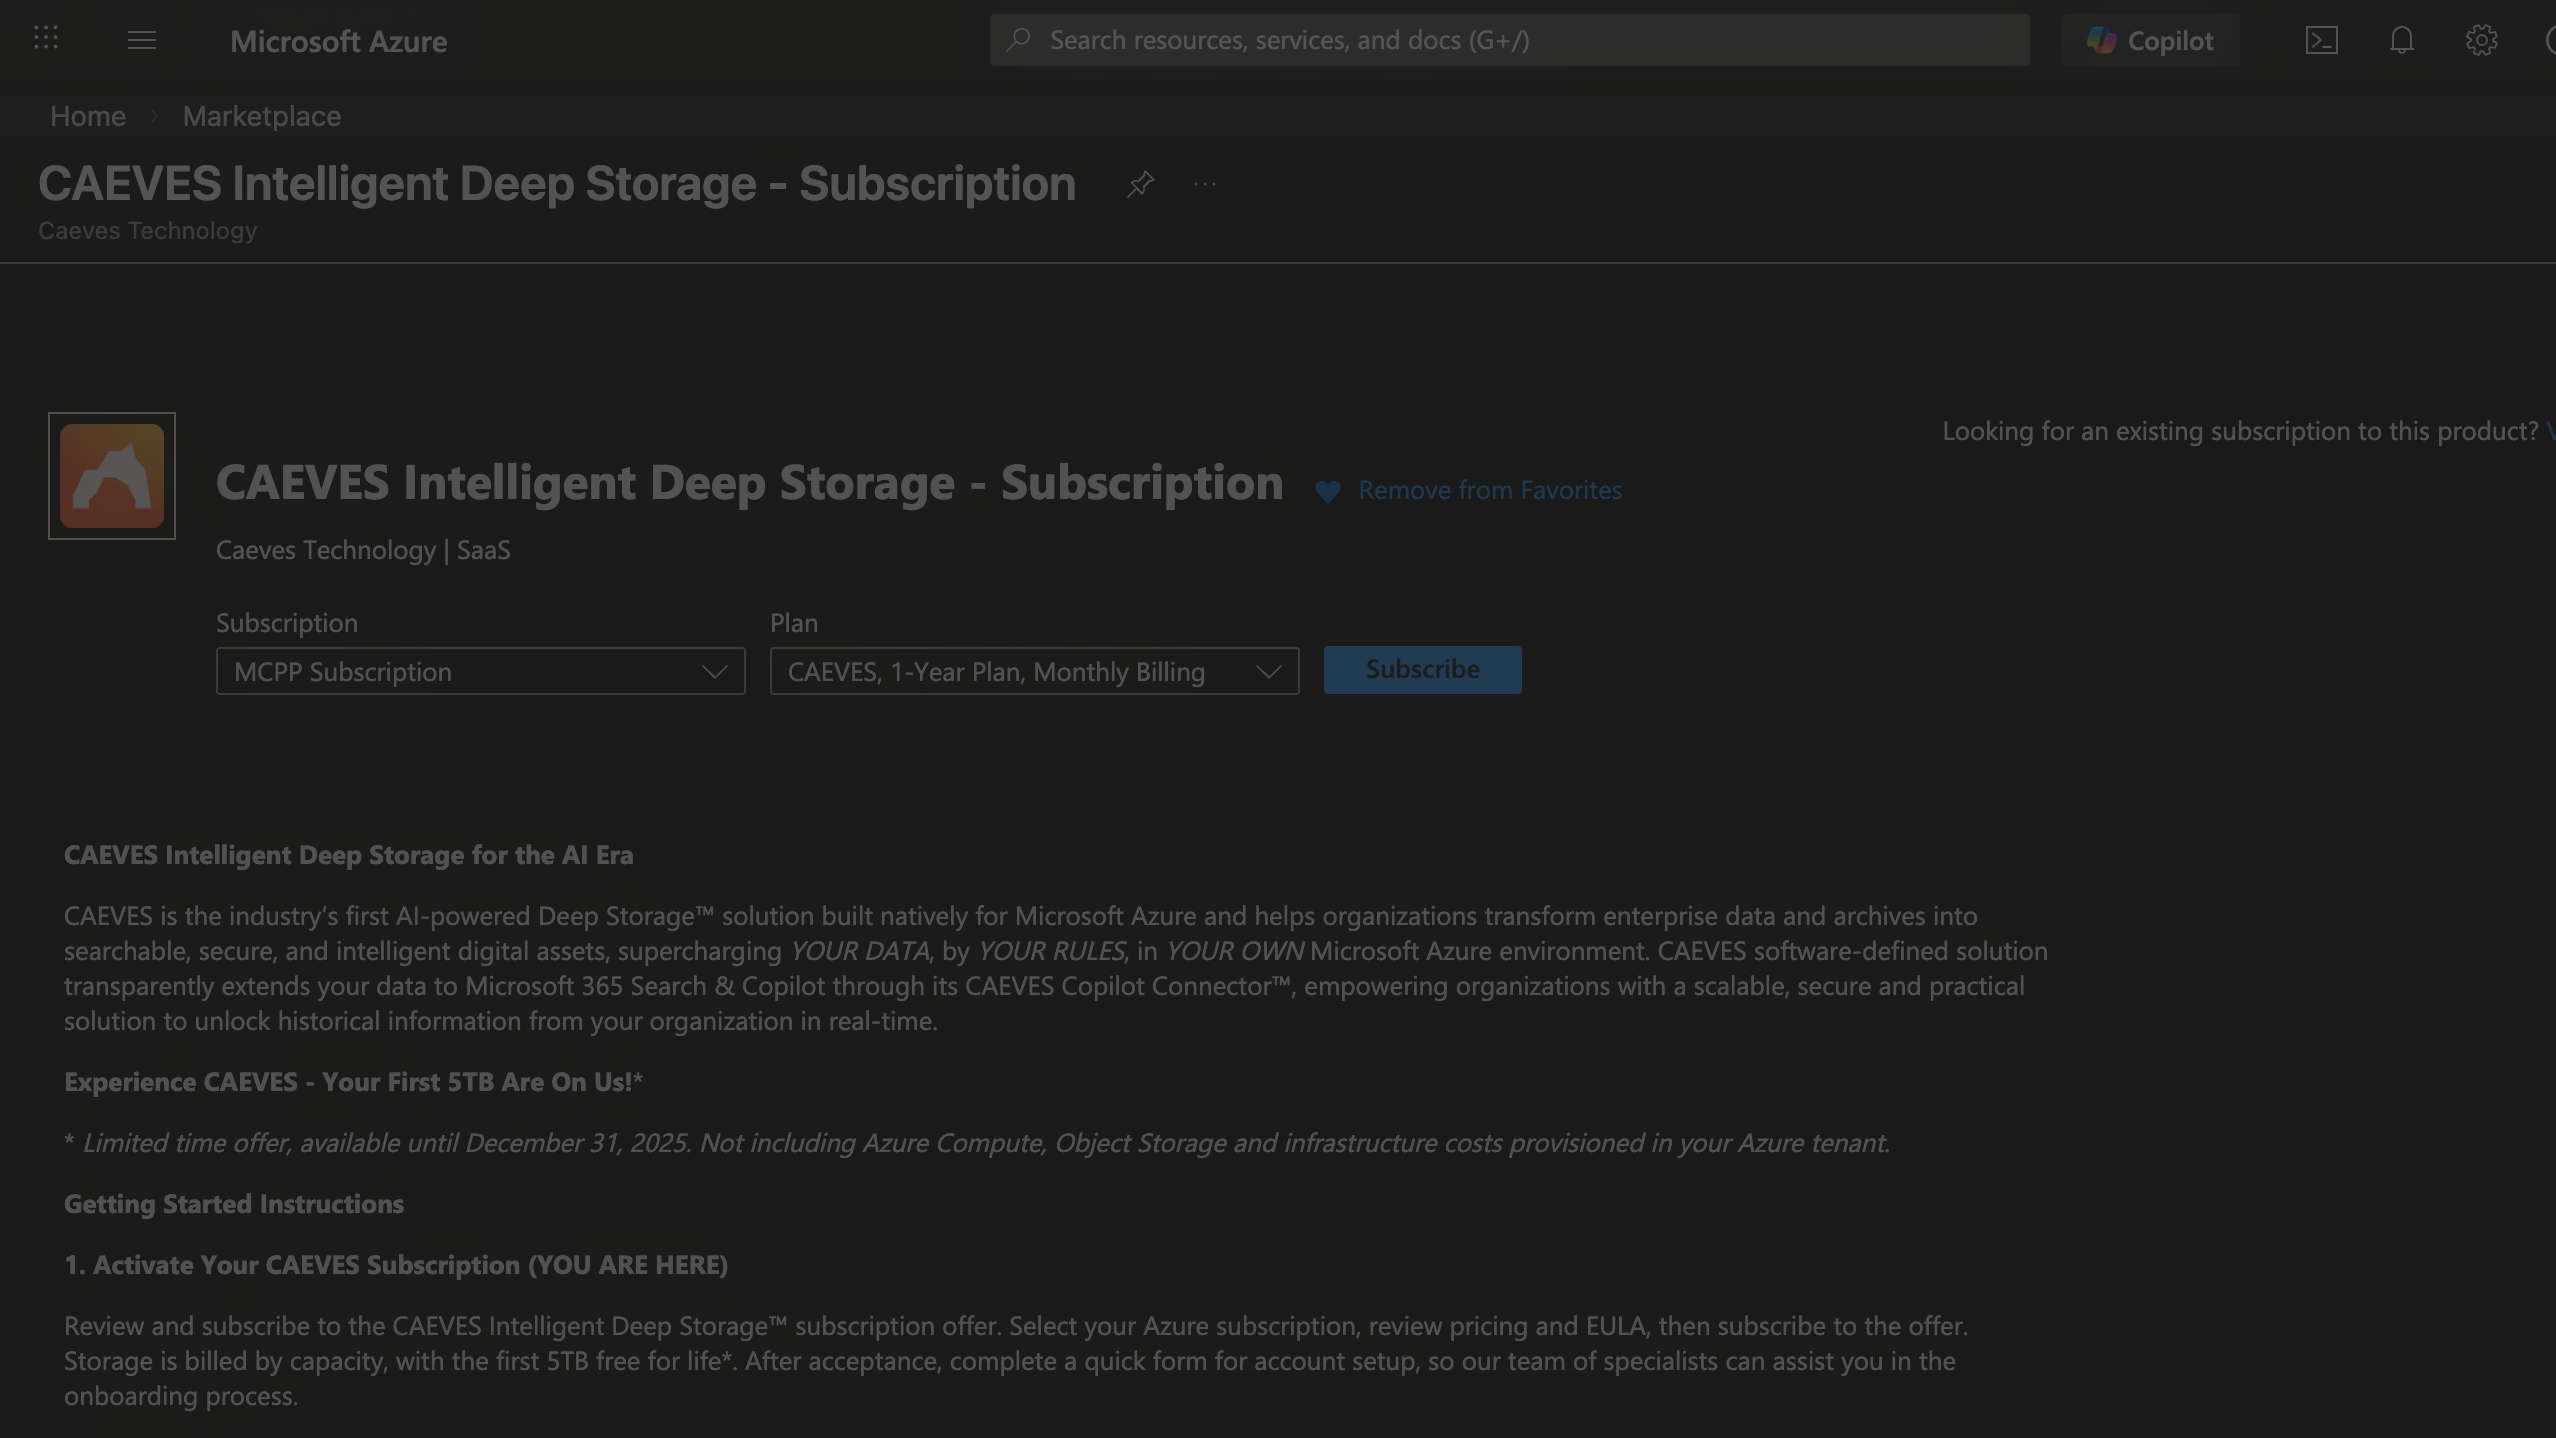Expand the Plan selector chevron
The height and width of the screenshot is (1438, 2556).
coord(1267,671)
